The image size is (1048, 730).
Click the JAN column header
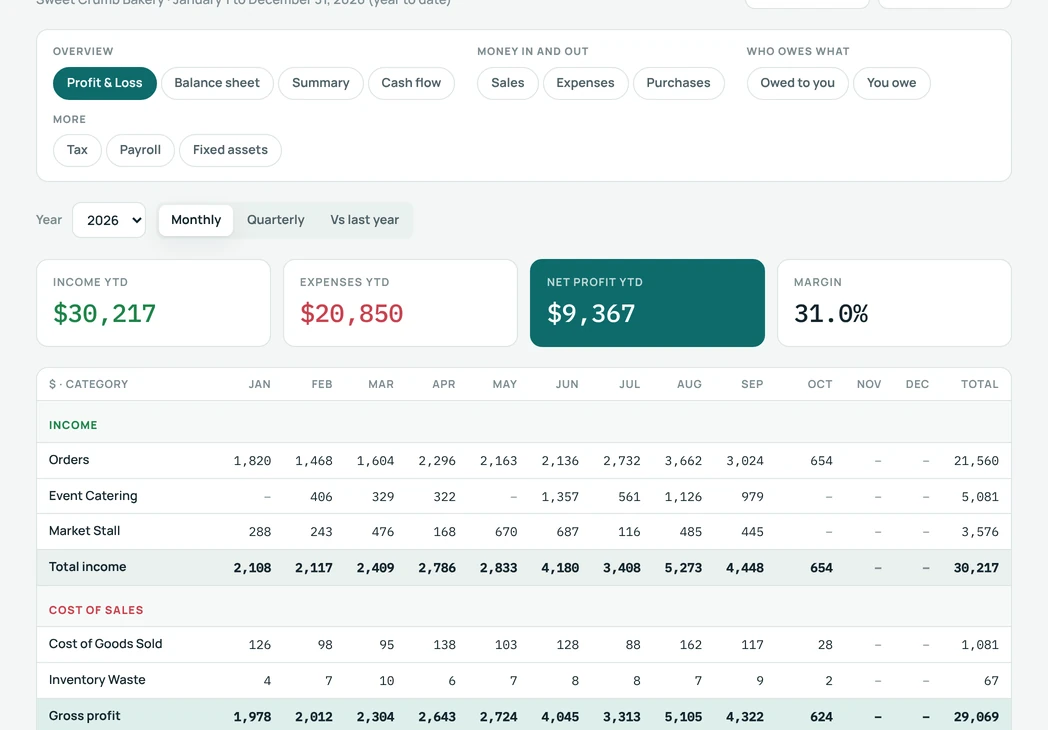click(259, 384)
